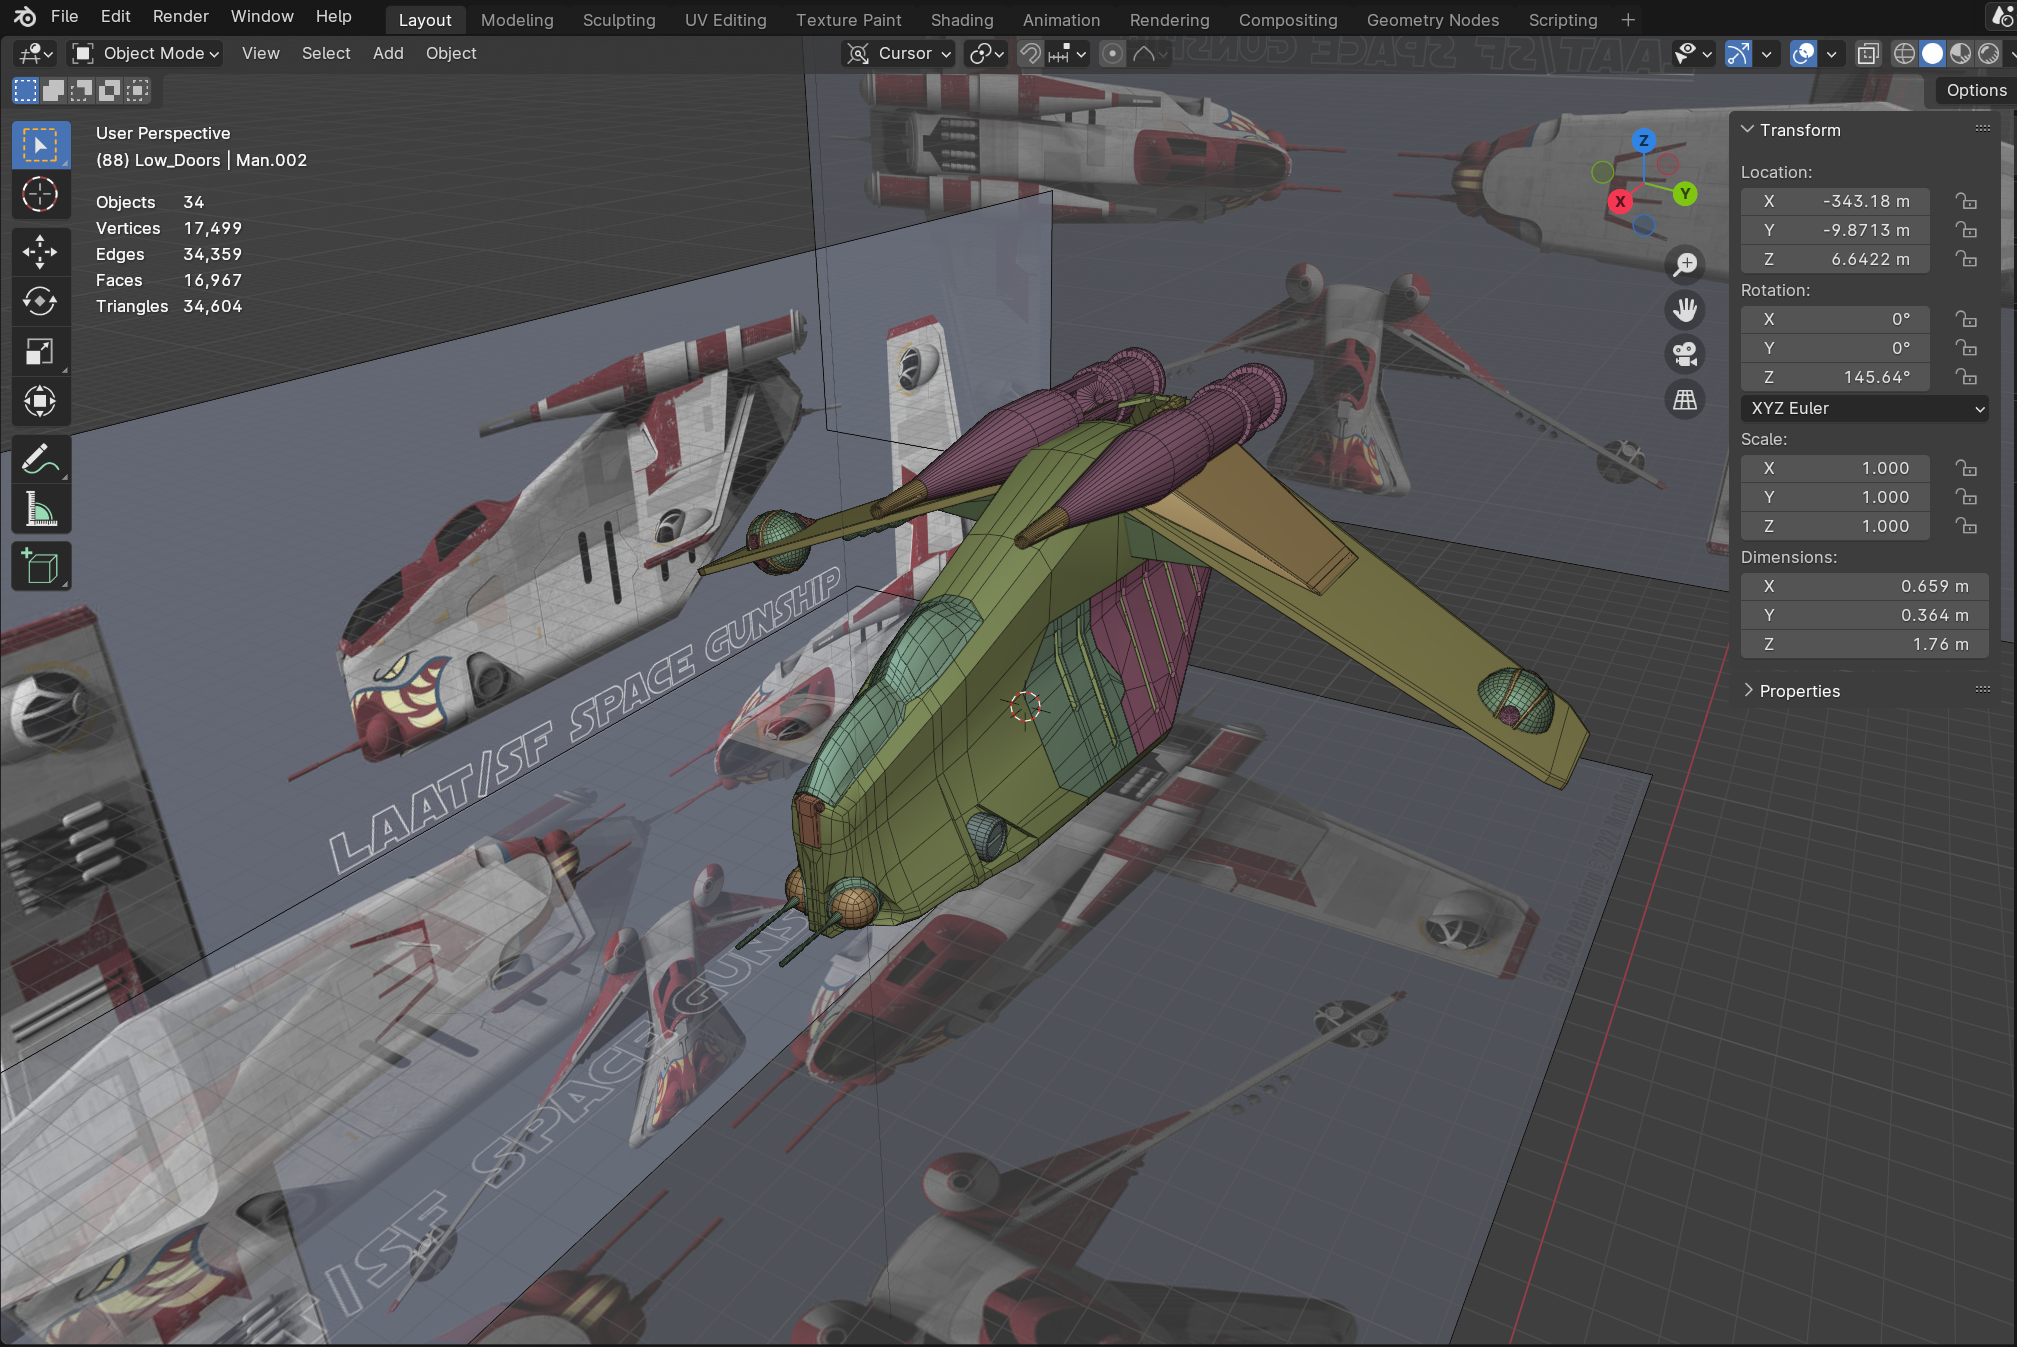Switch to the Modeling workspace tab

[517, 20]
